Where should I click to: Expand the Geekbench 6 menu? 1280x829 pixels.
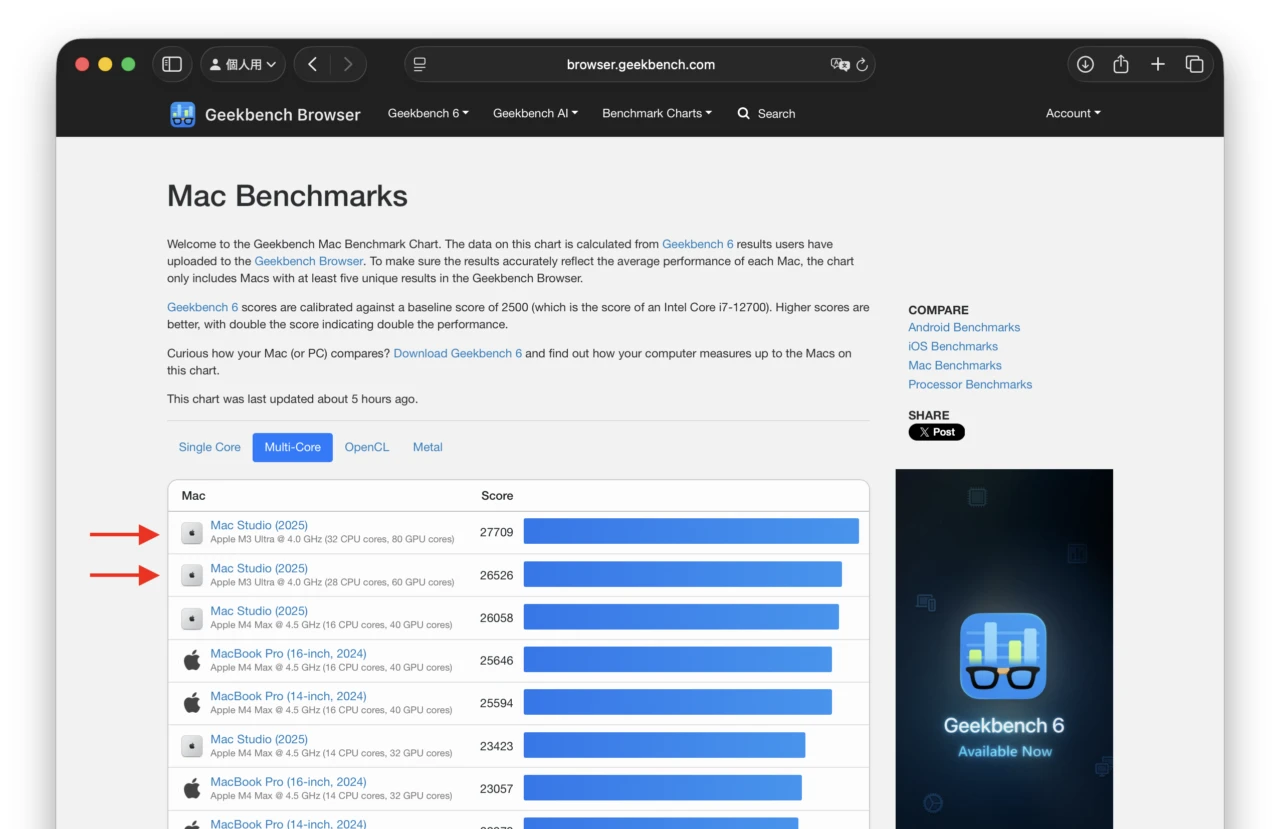tap(428, 113)
